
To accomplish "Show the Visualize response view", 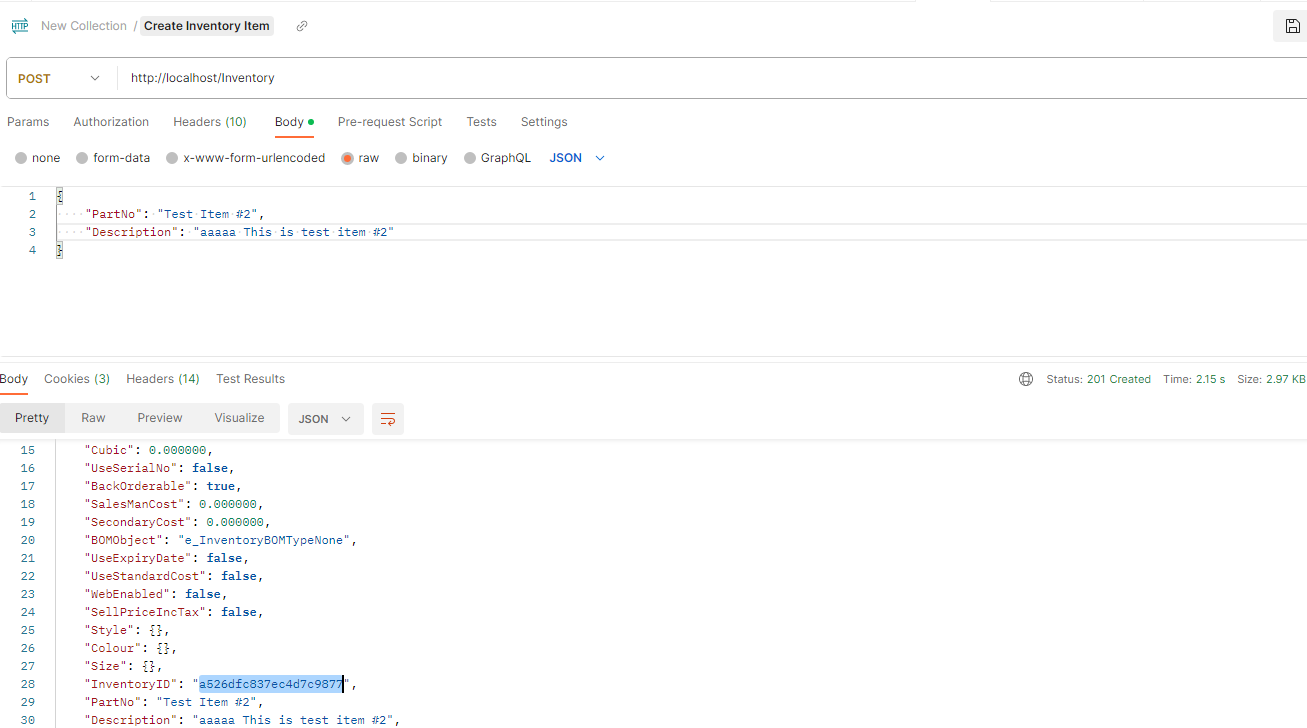I will (x=239, y=418).
